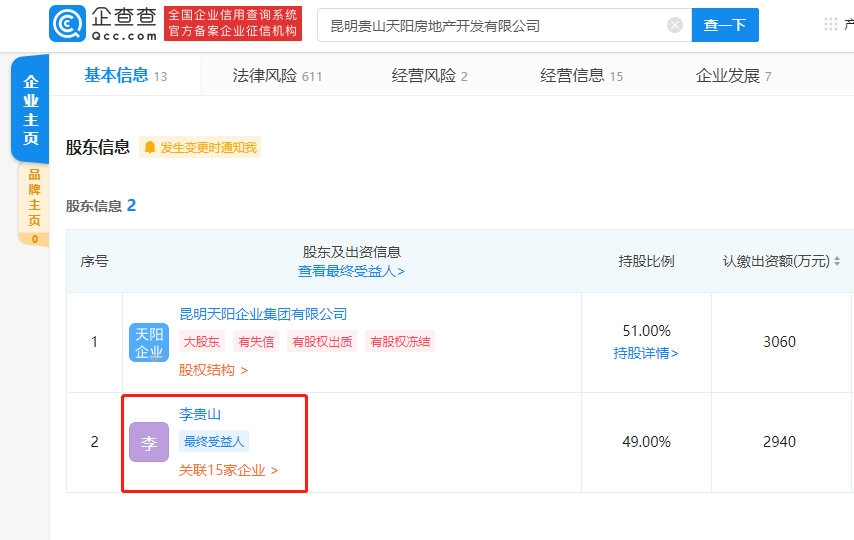
Task: Open the 经营风险 tab
Action: 423,76
